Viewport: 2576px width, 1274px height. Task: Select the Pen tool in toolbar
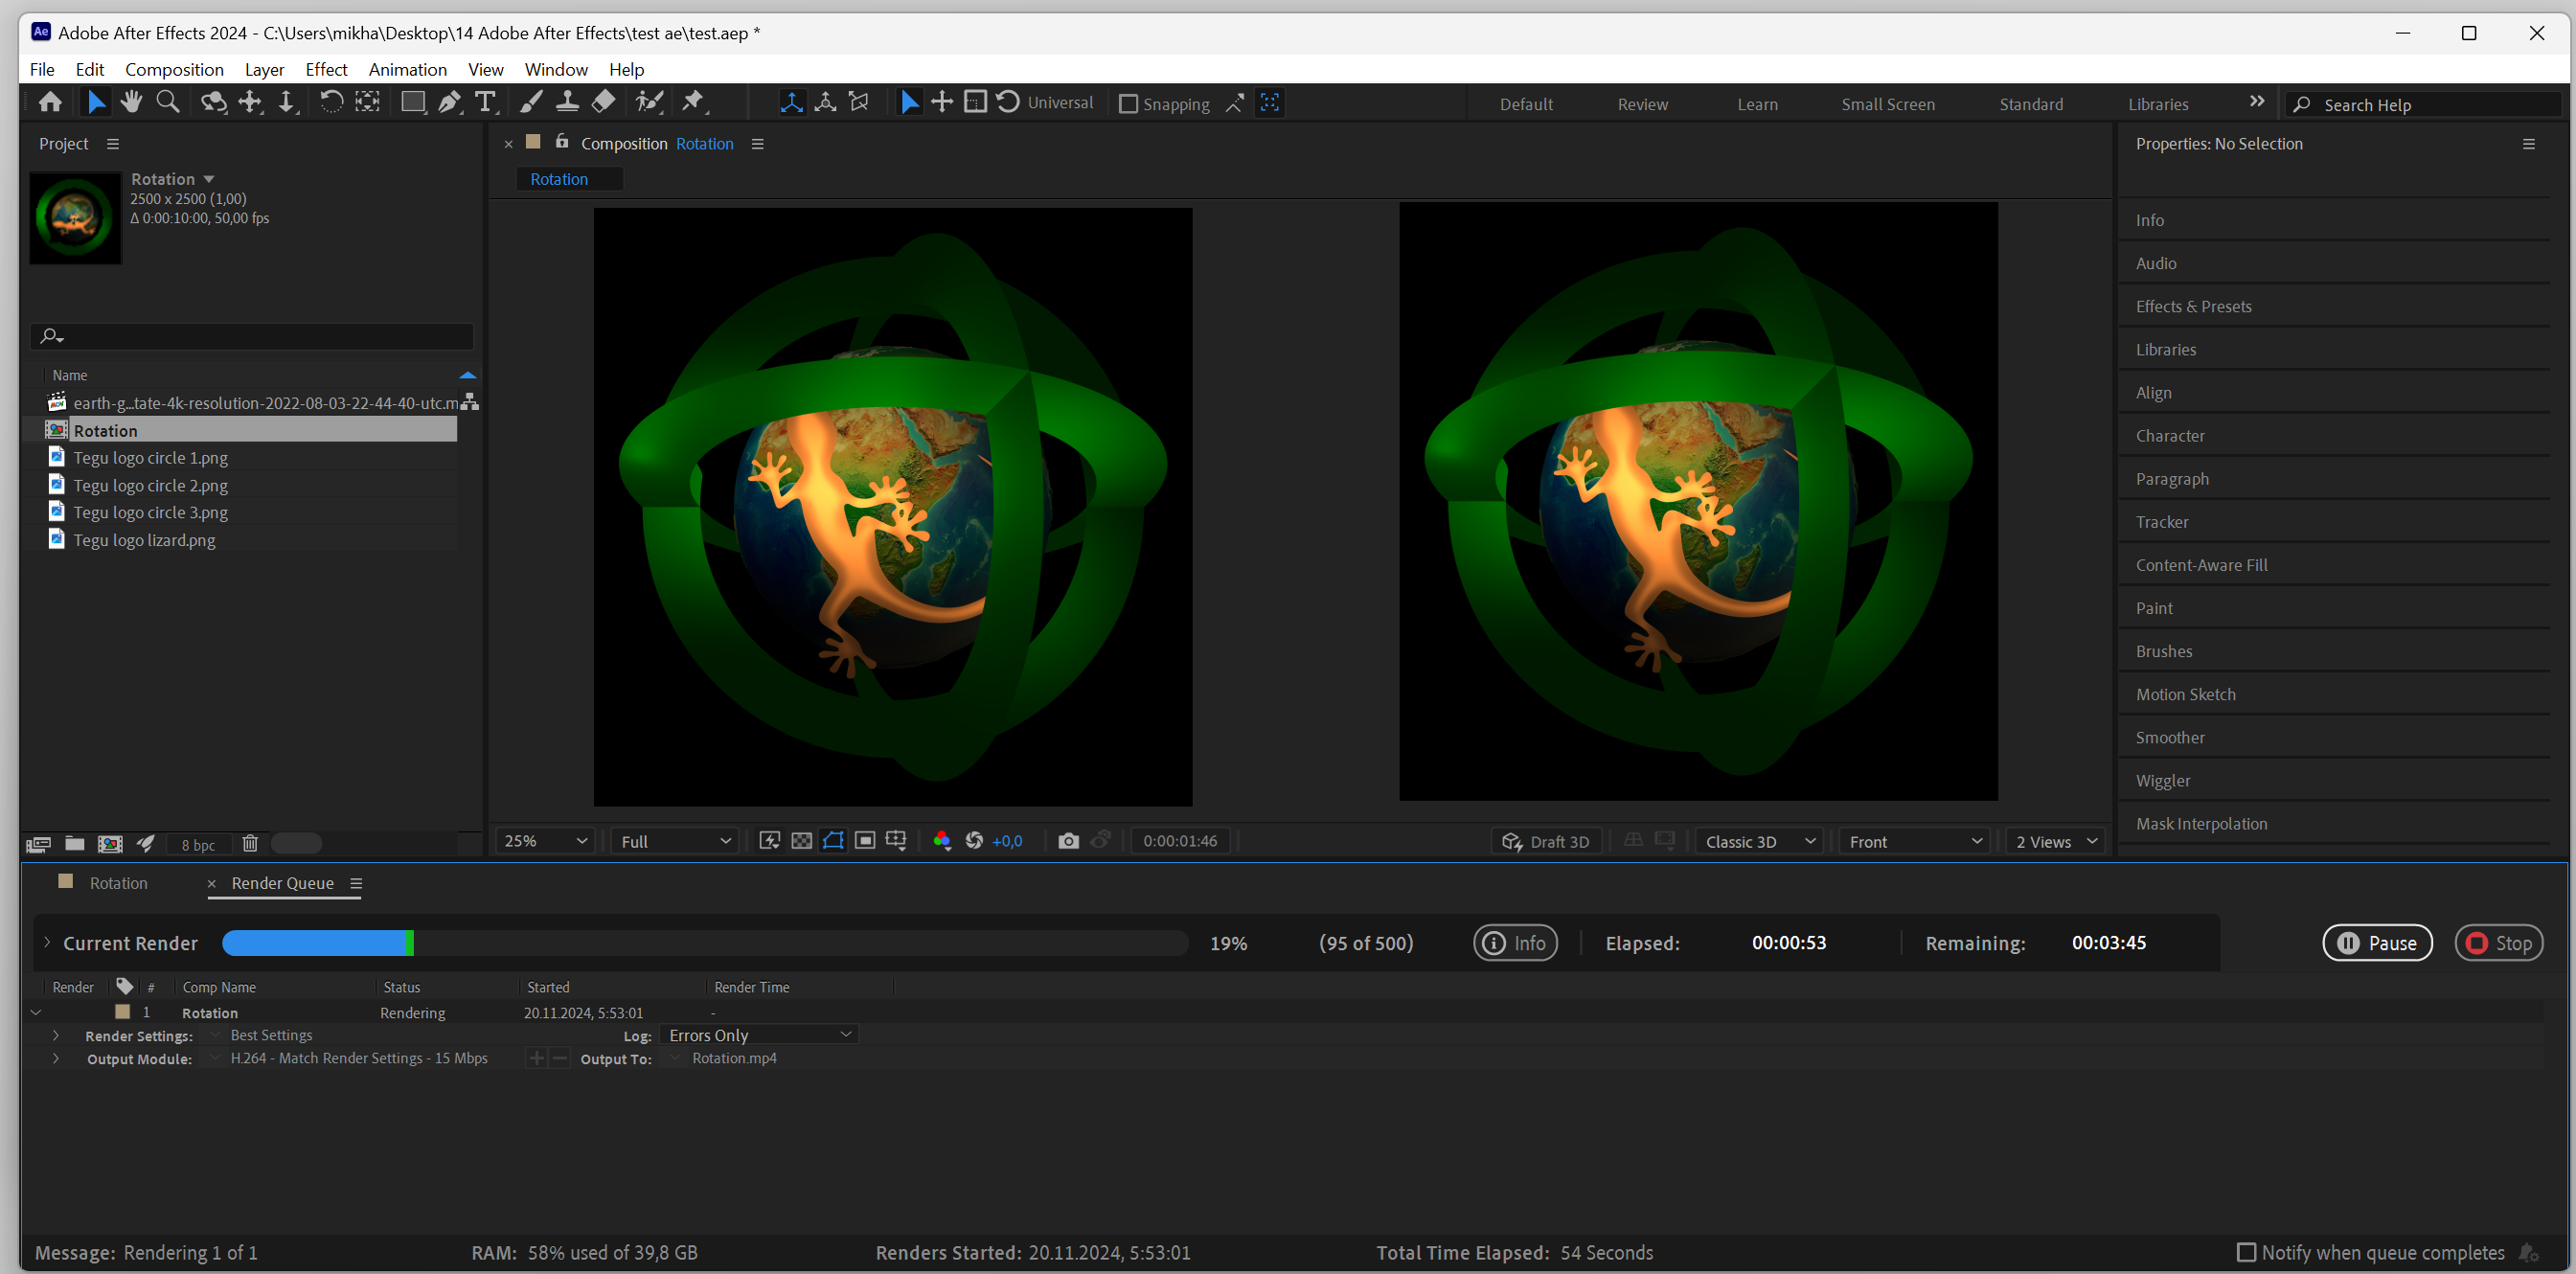(x=449, y=102)
